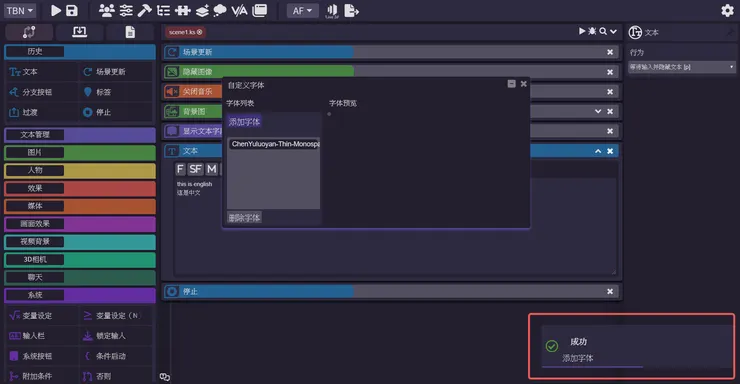Image resolution: width=740 pixels, height=384 pixels.
Task: Open the thought-bubble message icon
Action: pyautogui.click(x=220, y=10)
